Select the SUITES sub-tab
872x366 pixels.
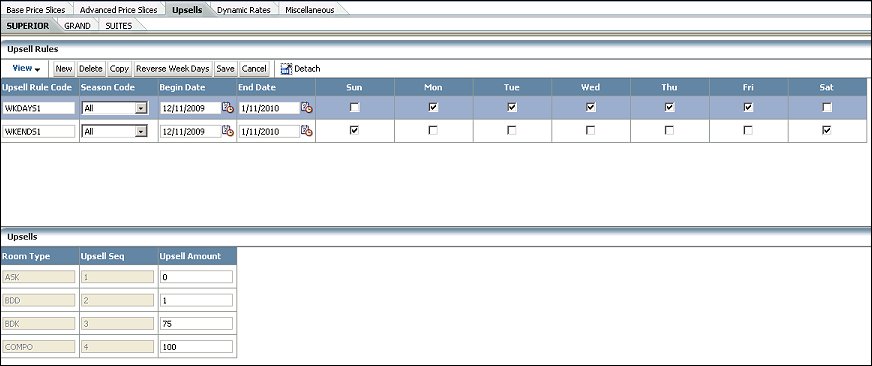point(119,26)
